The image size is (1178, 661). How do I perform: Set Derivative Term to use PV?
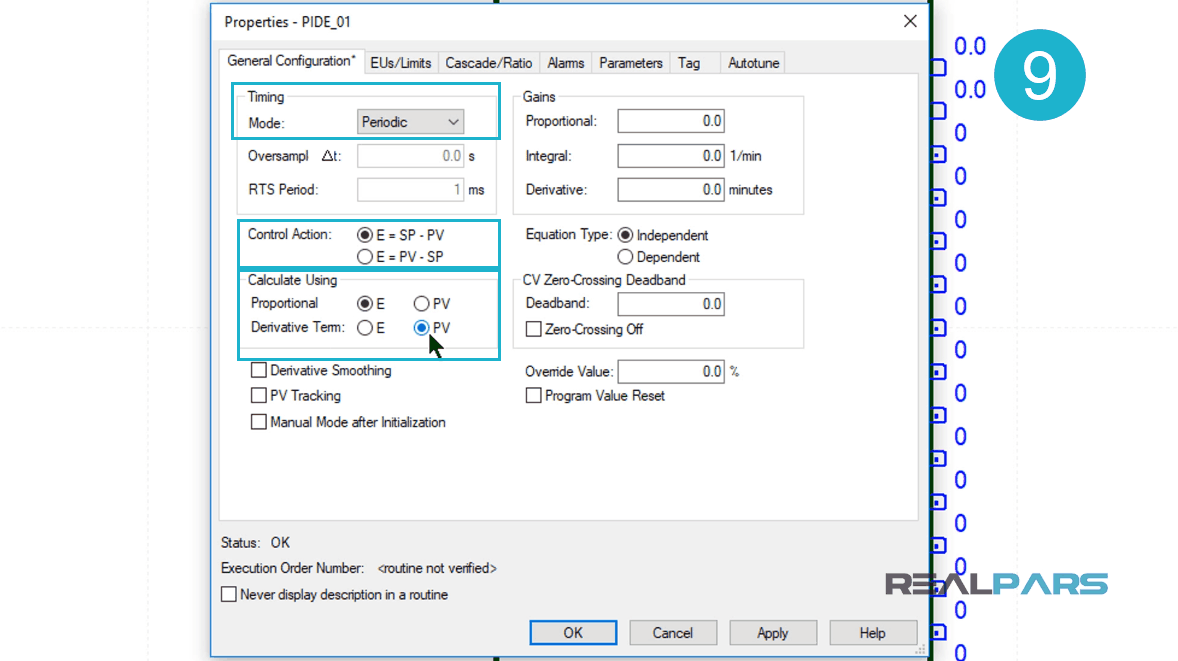click(x=421, y=327)
